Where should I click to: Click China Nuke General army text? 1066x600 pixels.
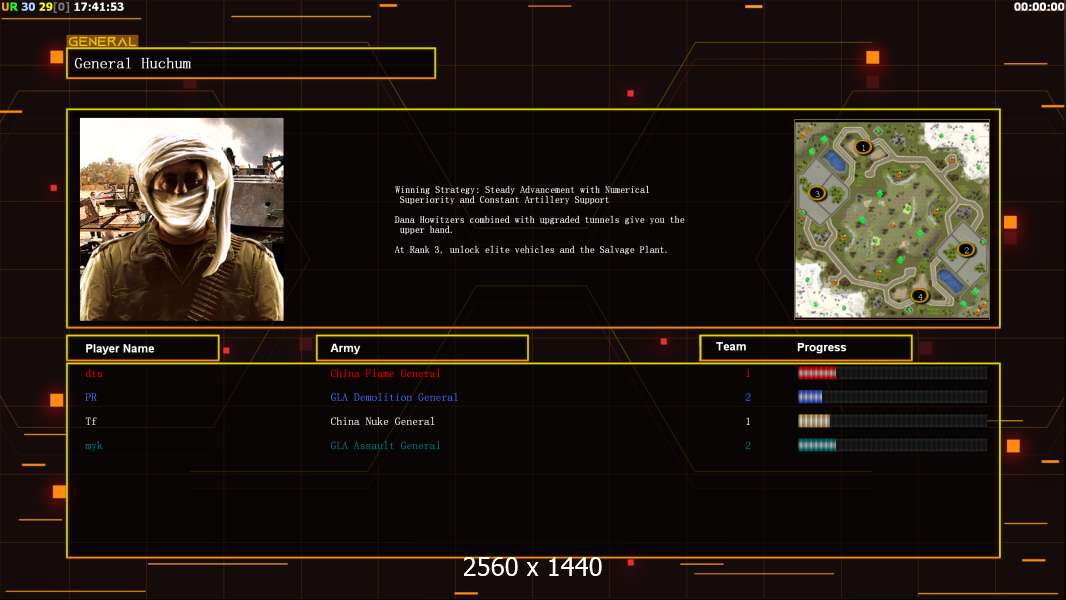383,421
